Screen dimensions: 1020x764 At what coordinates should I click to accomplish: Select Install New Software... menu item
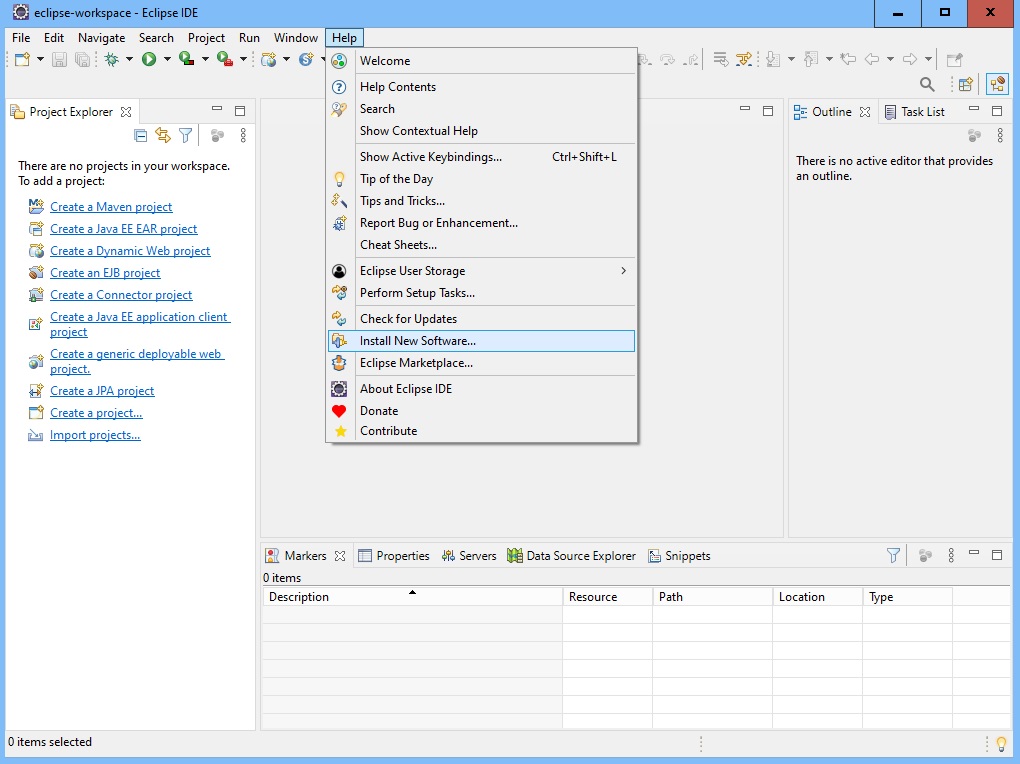[481, 341]
